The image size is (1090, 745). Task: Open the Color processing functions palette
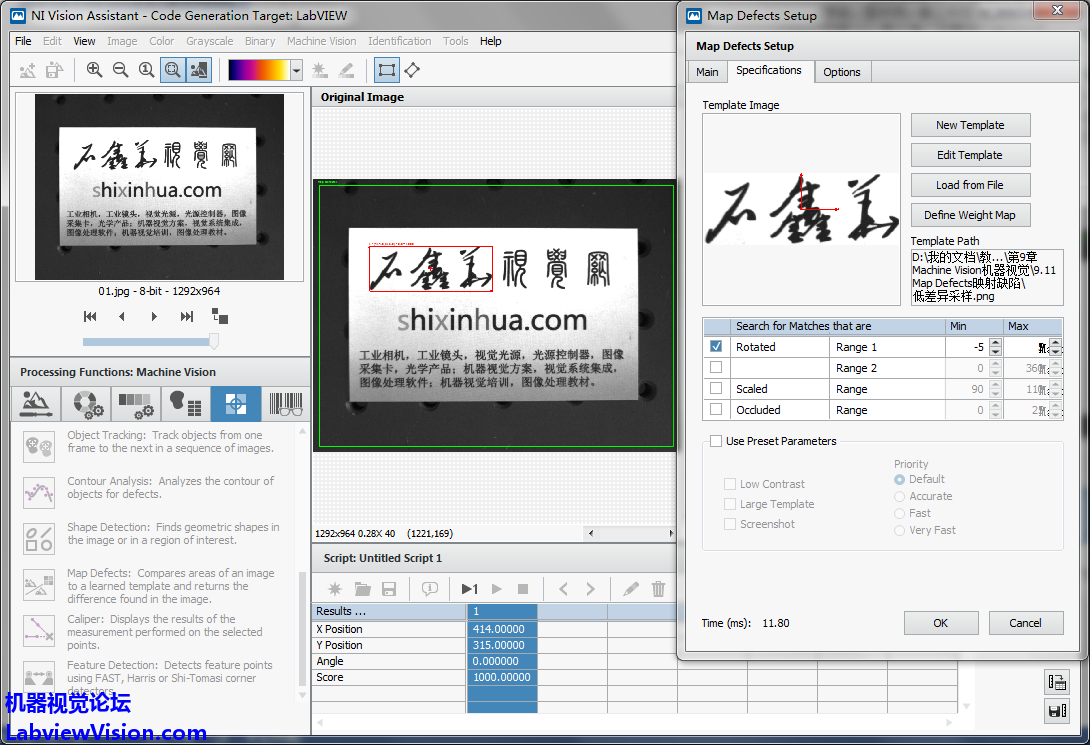pos(85,404)
